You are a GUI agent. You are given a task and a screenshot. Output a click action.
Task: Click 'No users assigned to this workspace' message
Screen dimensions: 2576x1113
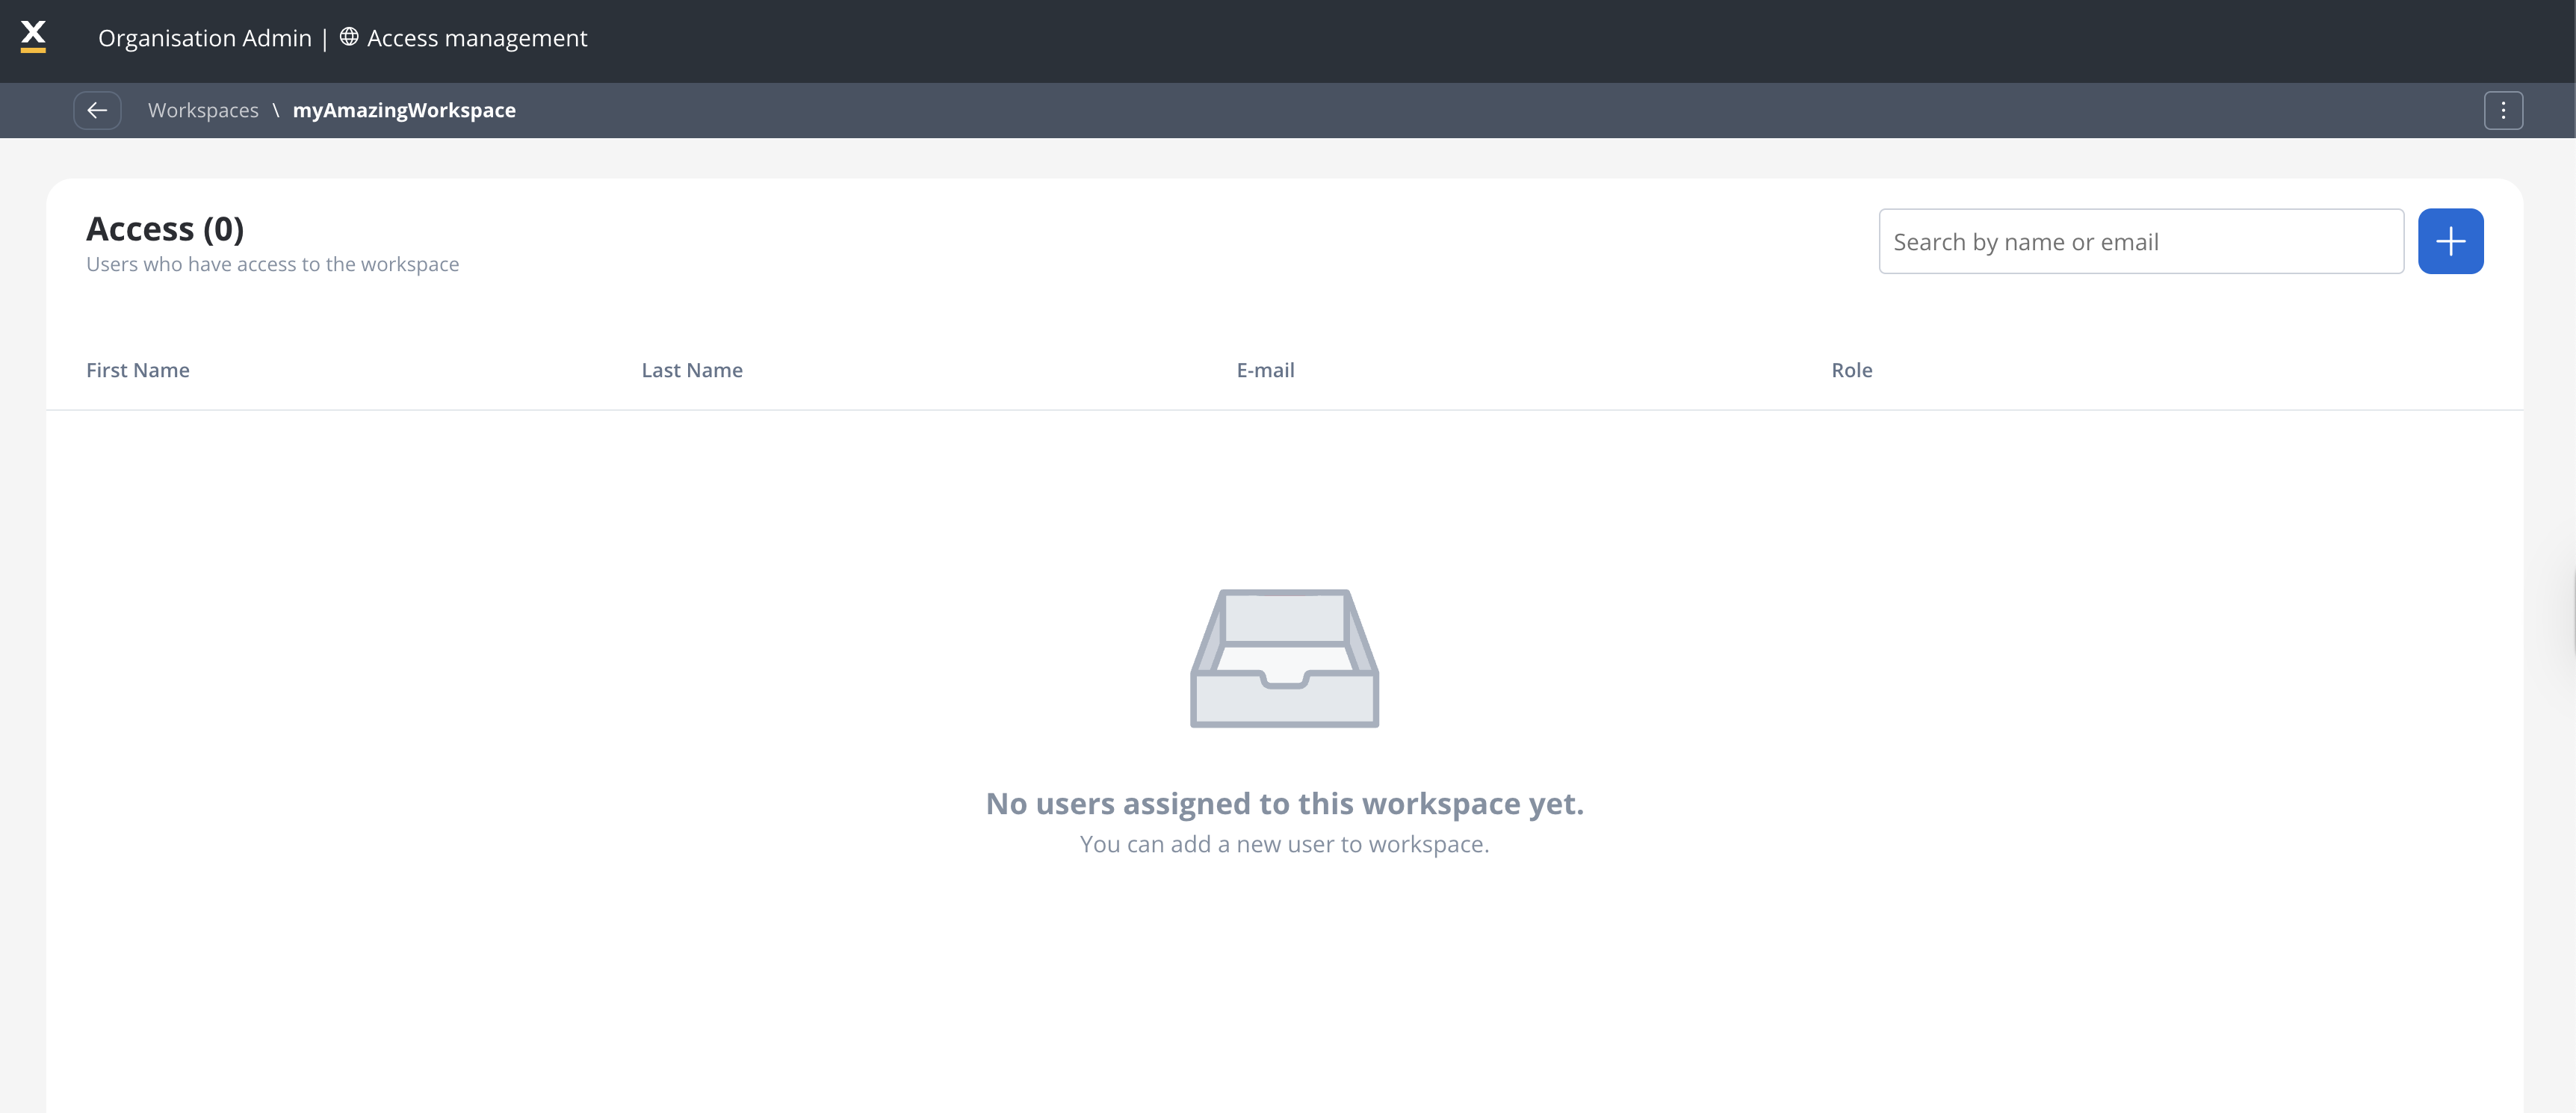point(1284,803)
